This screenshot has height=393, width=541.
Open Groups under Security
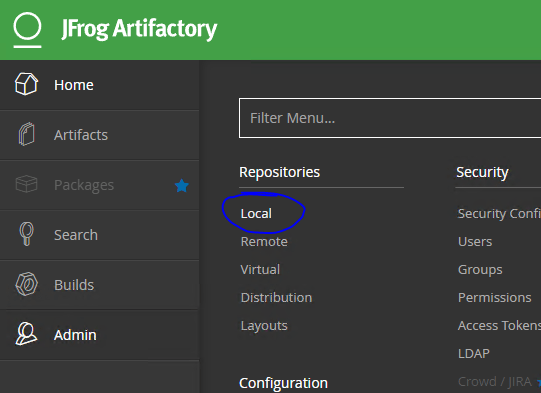click(480, 269)
